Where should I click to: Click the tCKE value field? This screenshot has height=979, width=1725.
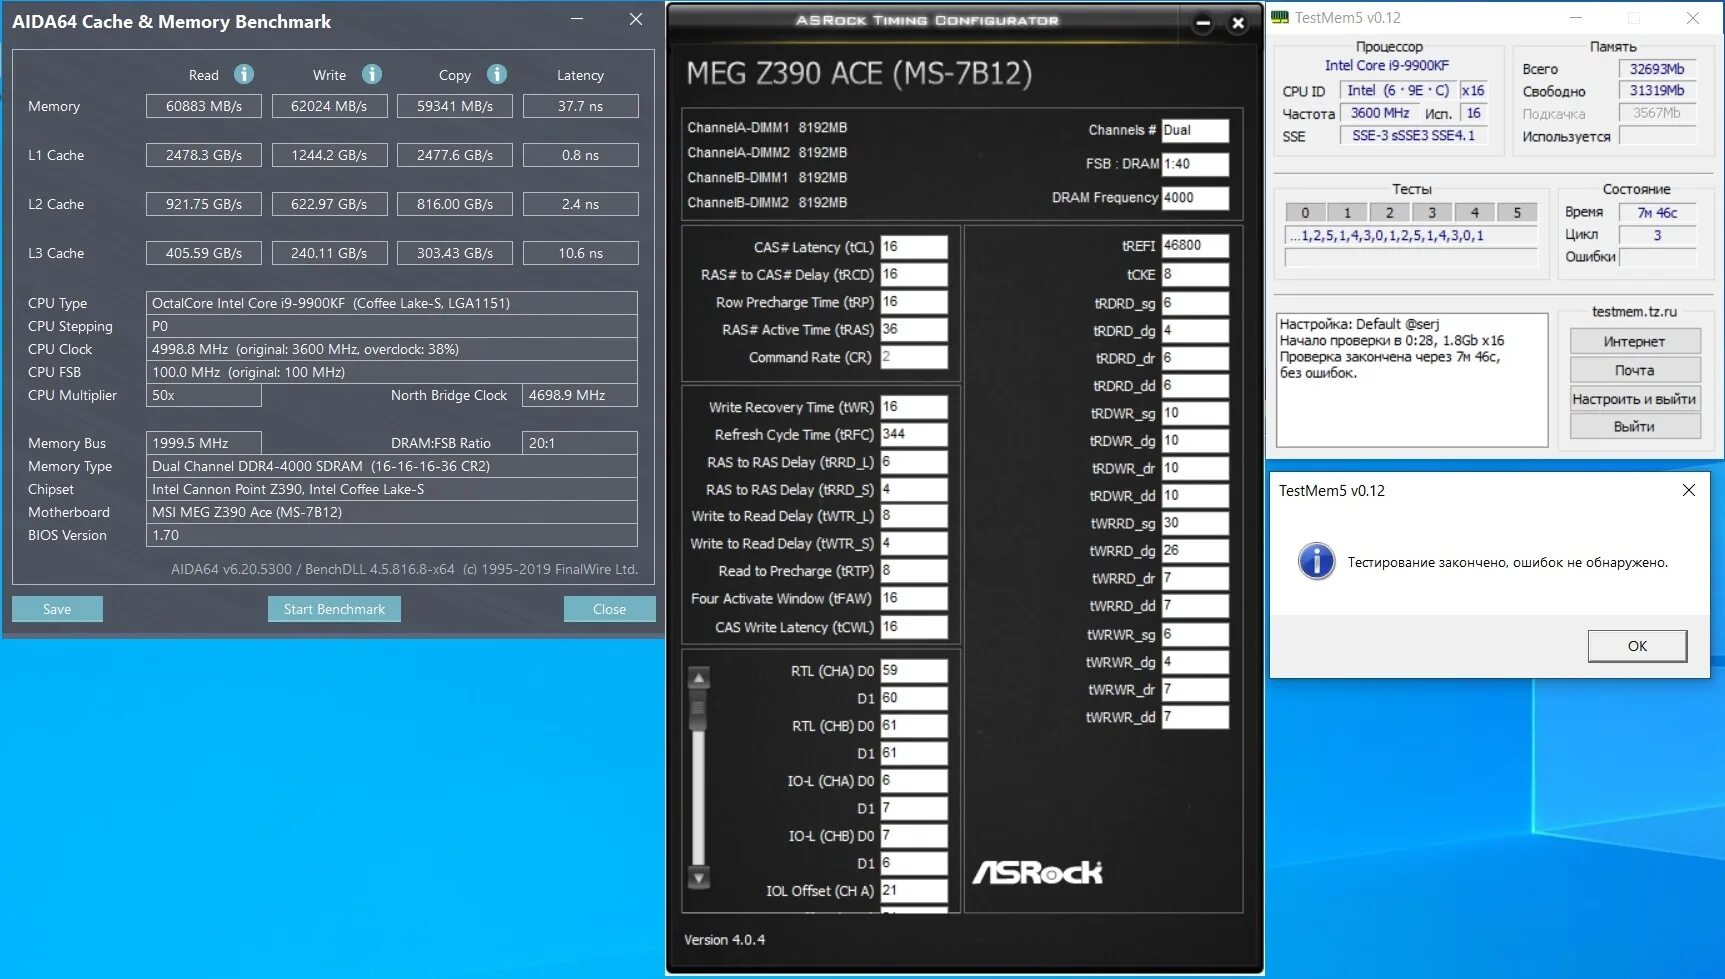pos(1195,274)
